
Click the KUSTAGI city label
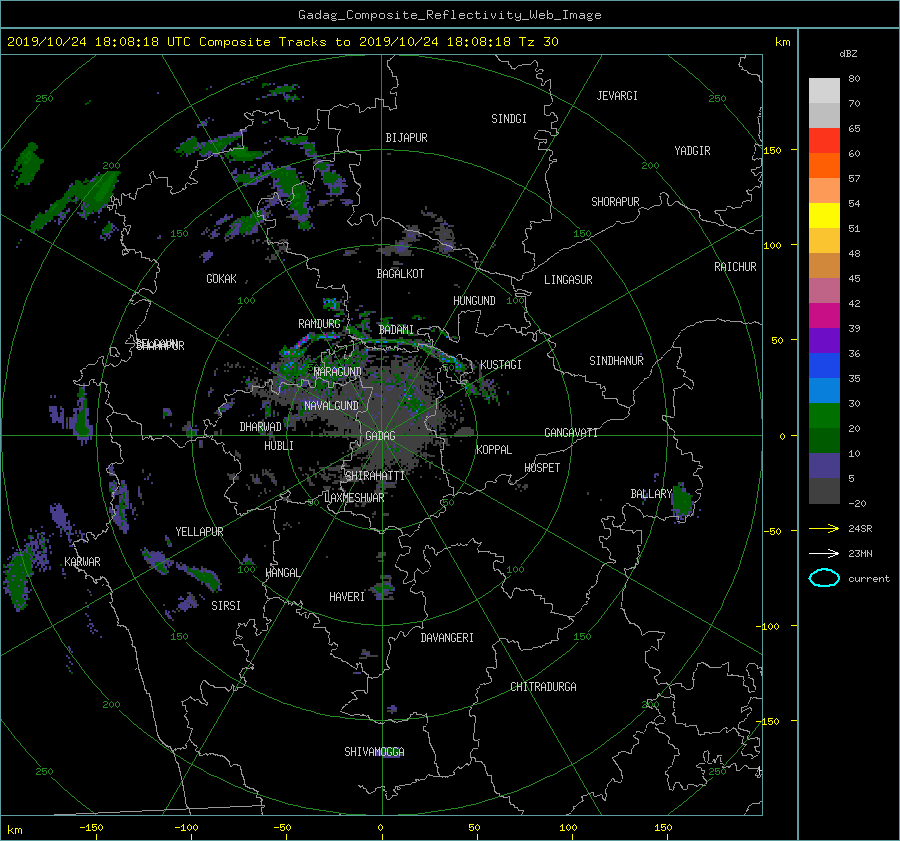501,365
